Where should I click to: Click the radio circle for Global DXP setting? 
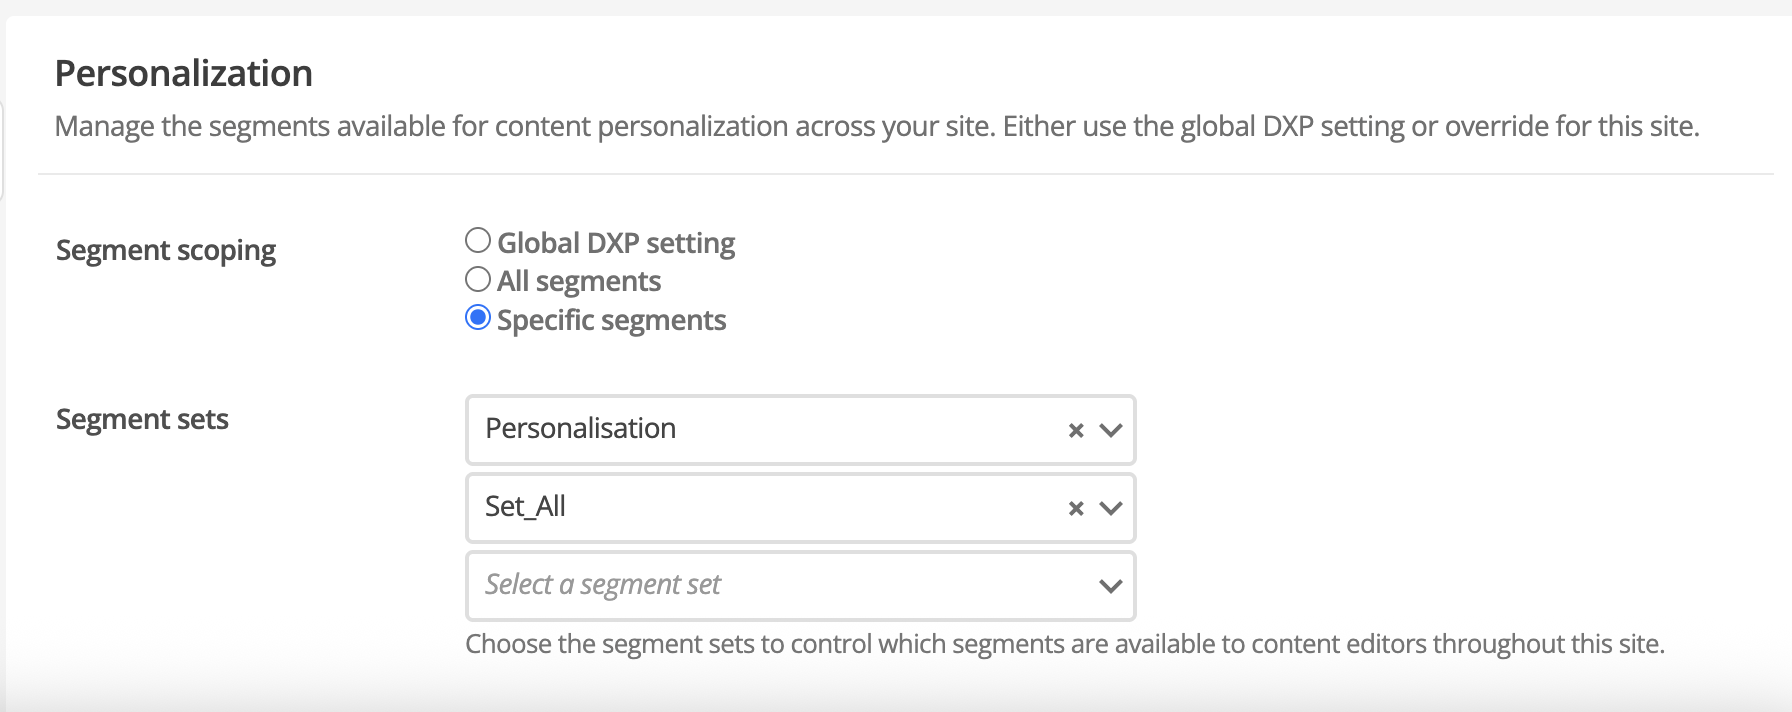point(477,240)
